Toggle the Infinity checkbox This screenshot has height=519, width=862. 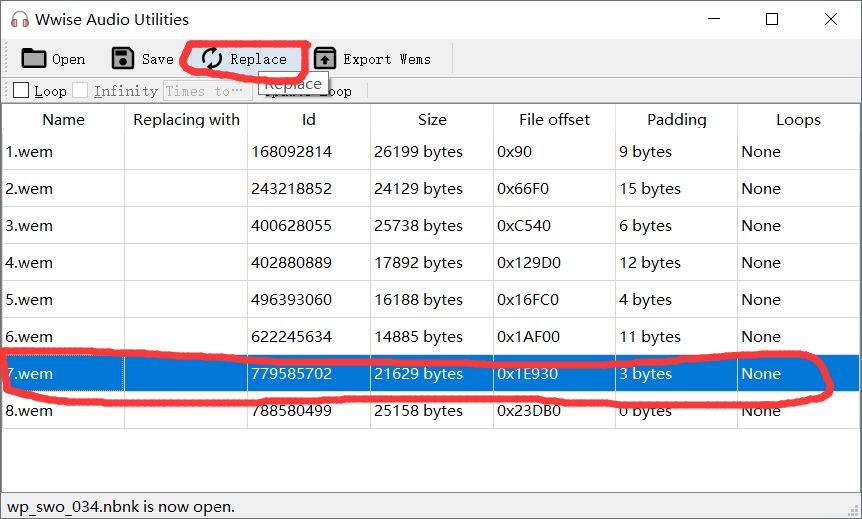point(80,91)
